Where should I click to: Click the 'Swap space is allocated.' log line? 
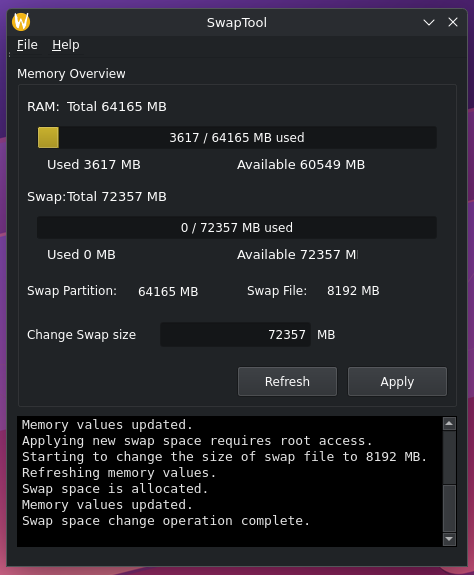click(x=115, y=489)
